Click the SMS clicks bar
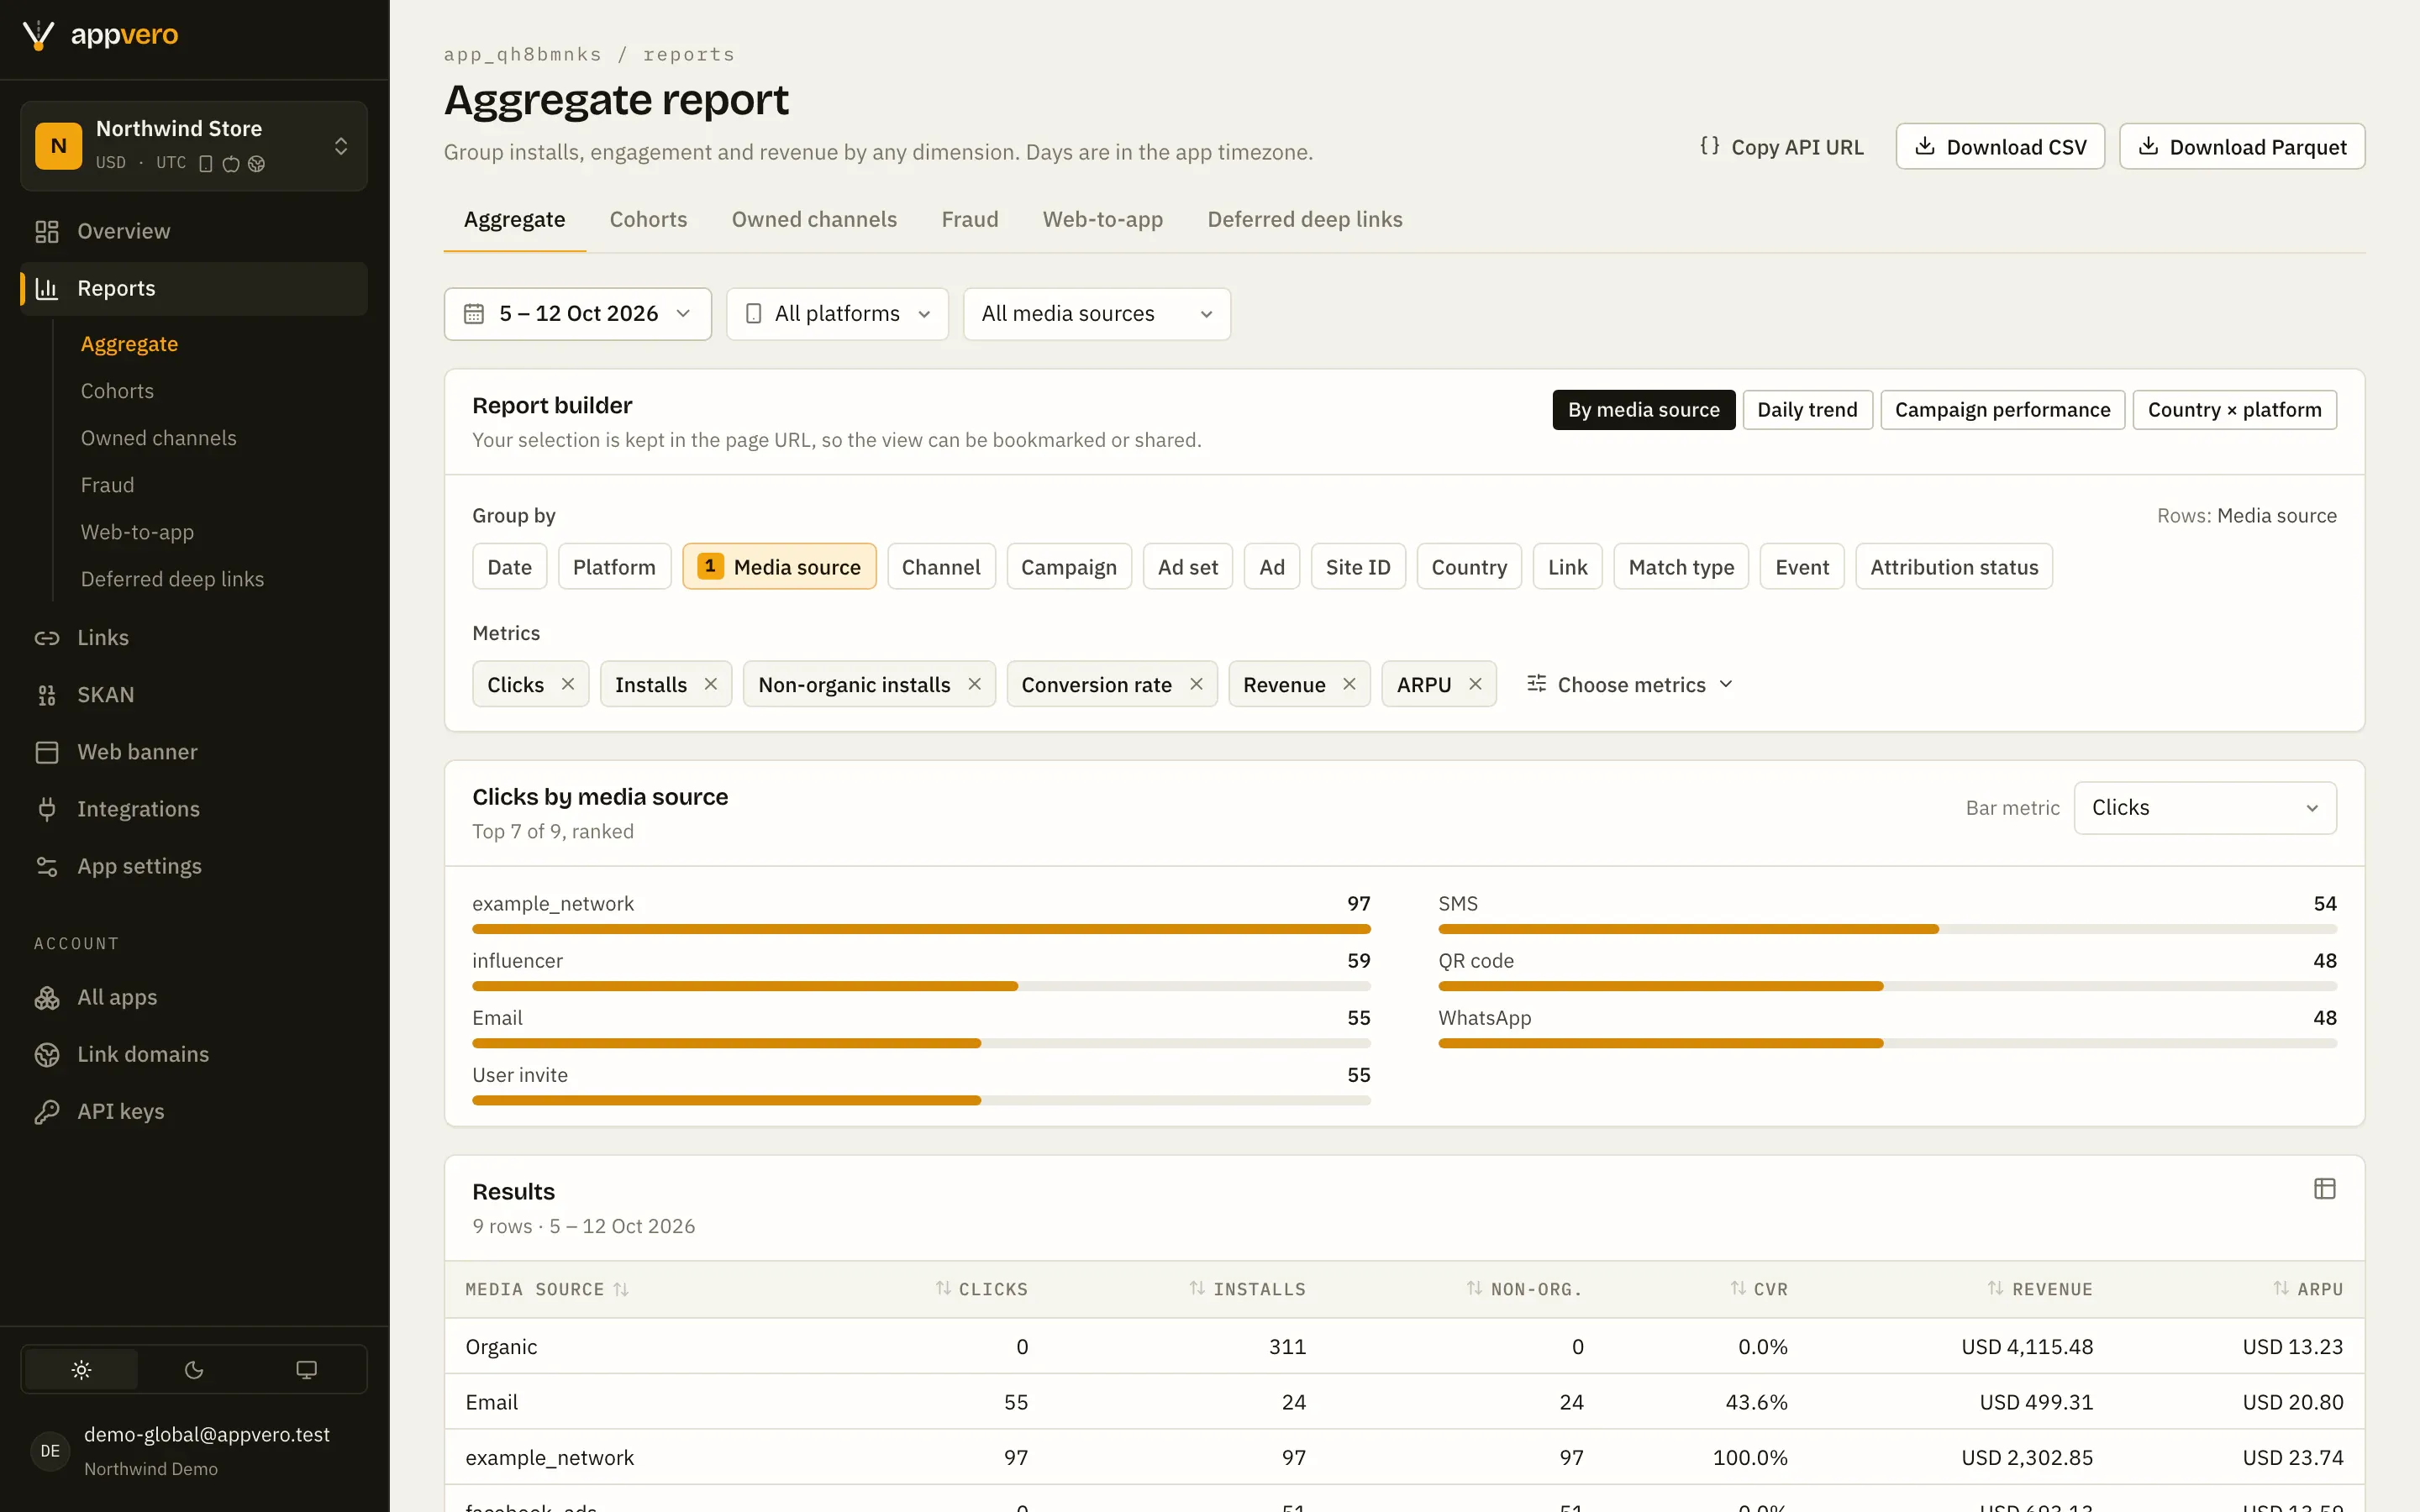 [1887, 928]
